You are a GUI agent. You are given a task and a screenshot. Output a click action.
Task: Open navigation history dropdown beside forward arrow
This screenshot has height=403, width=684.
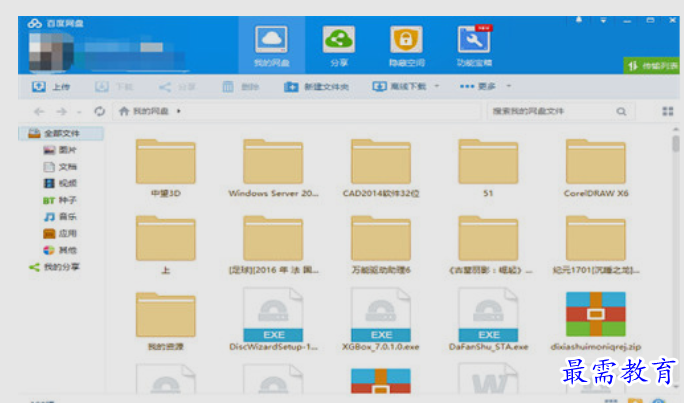(79, 112)
